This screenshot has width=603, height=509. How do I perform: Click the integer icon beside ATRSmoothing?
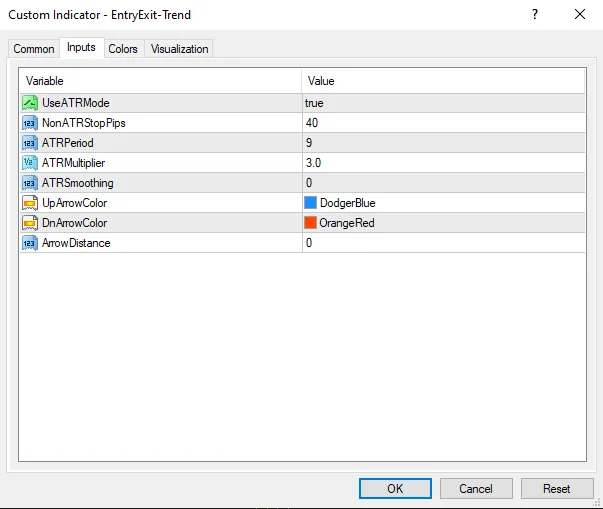tap(30, 183)
